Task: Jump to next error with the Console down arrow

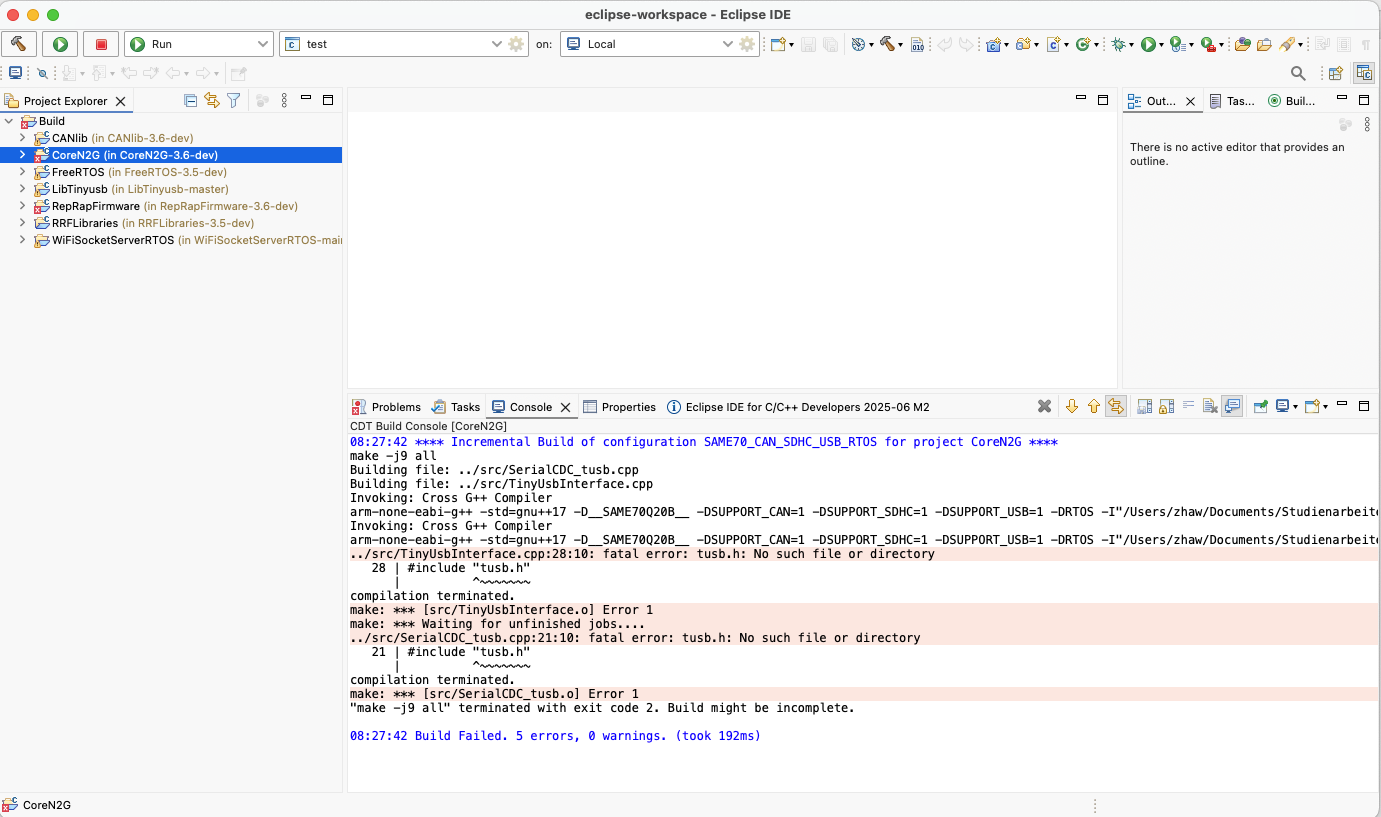Action: coord(1072,406)
